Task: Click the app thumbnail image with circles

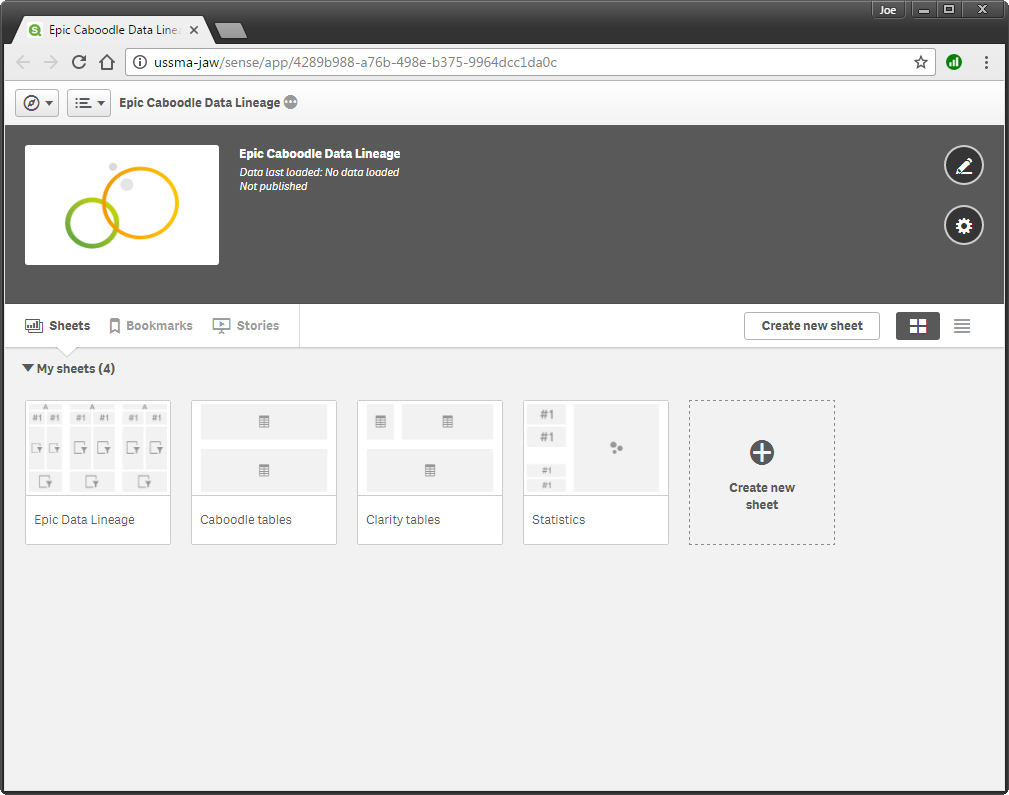Action: (122, 205)
